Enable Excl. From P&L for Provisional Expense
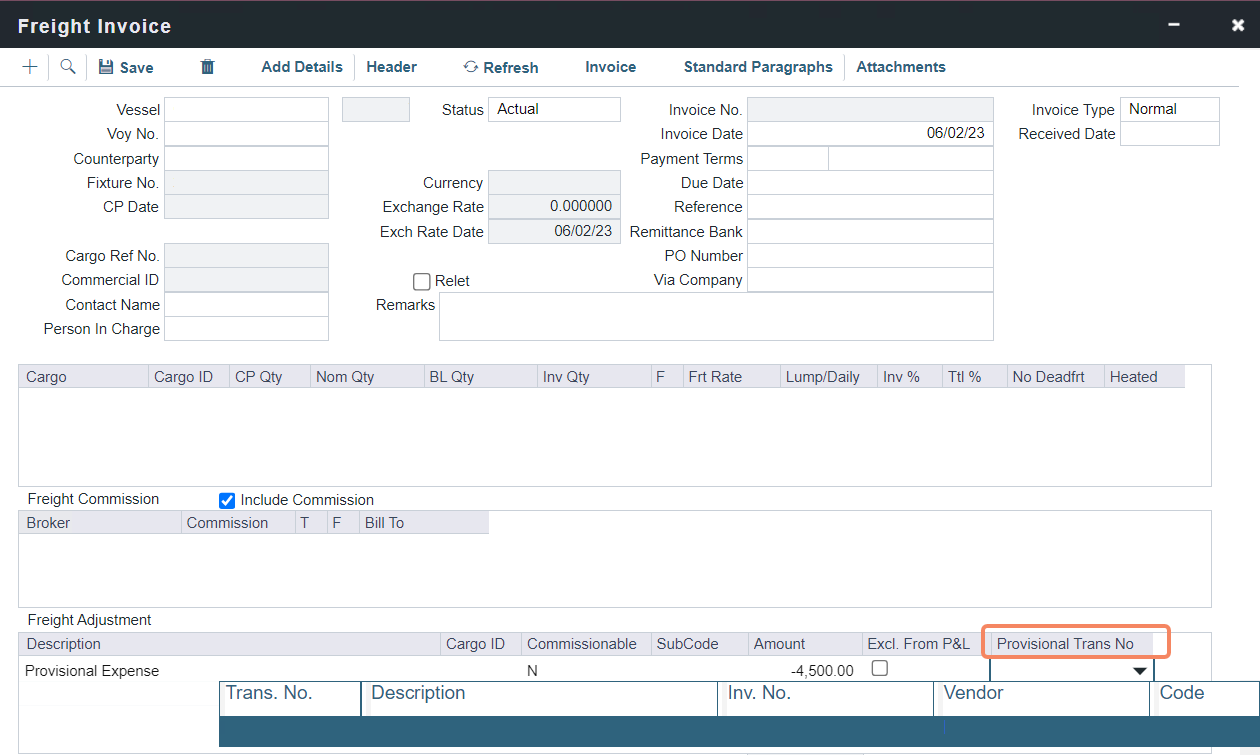Viewport: 1260px width, 755px height. click(x=879, y=668)
